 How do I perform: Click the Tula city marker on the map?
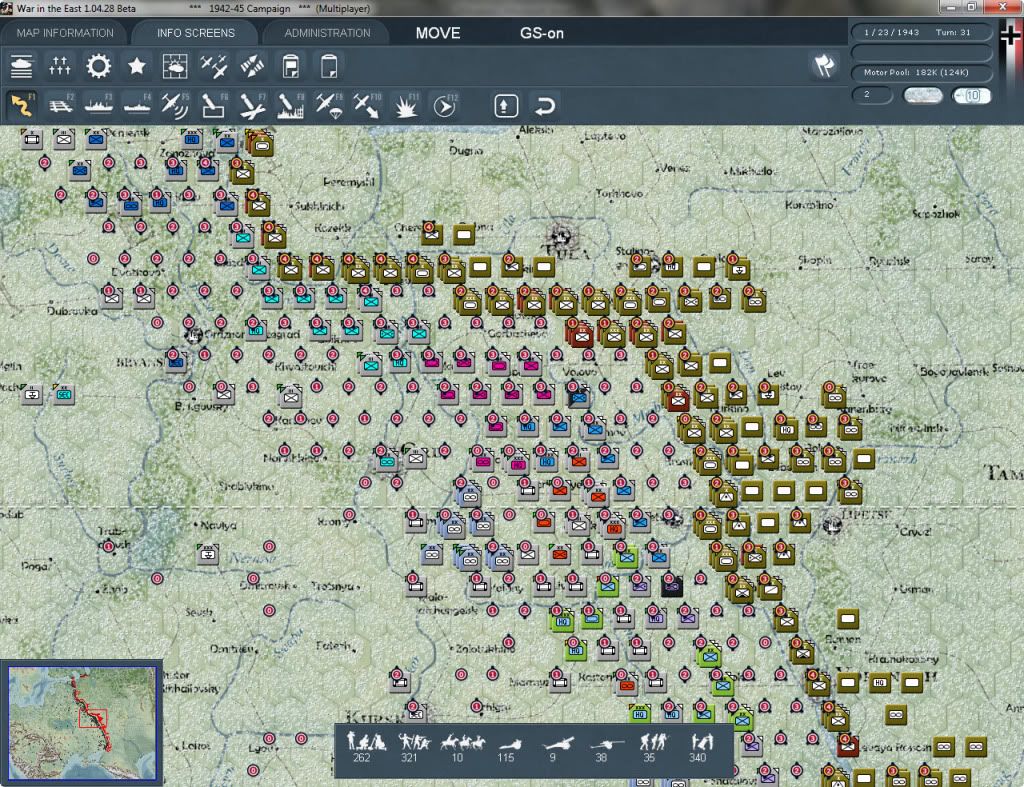point(561,239)
